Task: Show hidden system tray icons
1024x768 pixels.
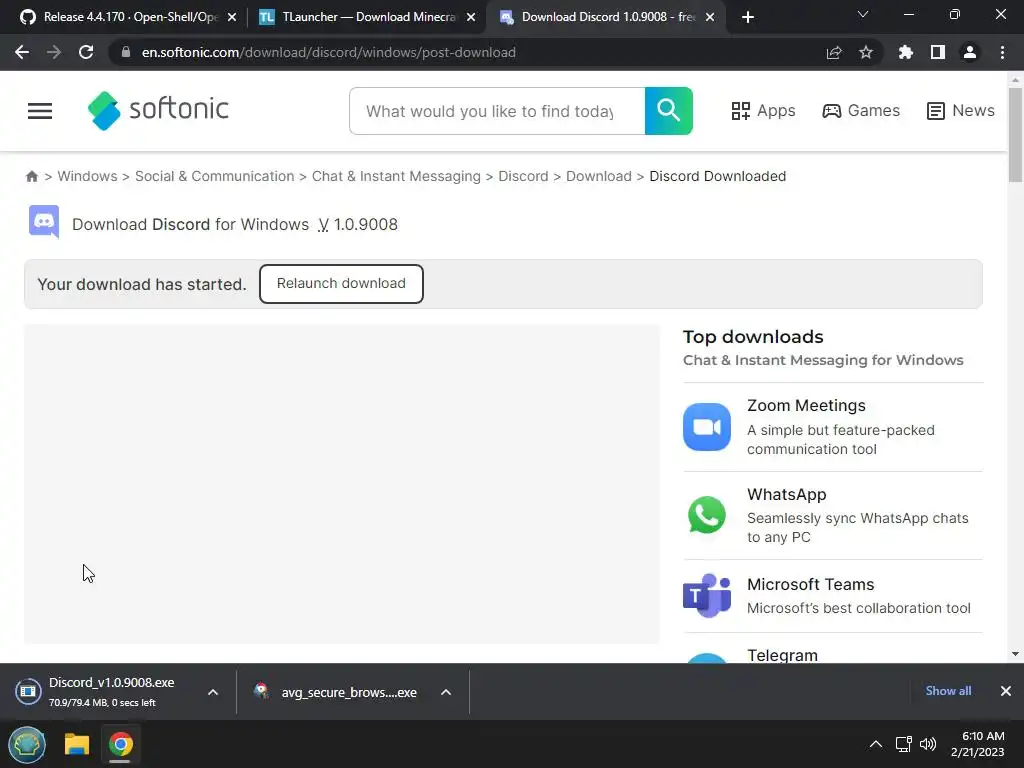Action: 876,744
